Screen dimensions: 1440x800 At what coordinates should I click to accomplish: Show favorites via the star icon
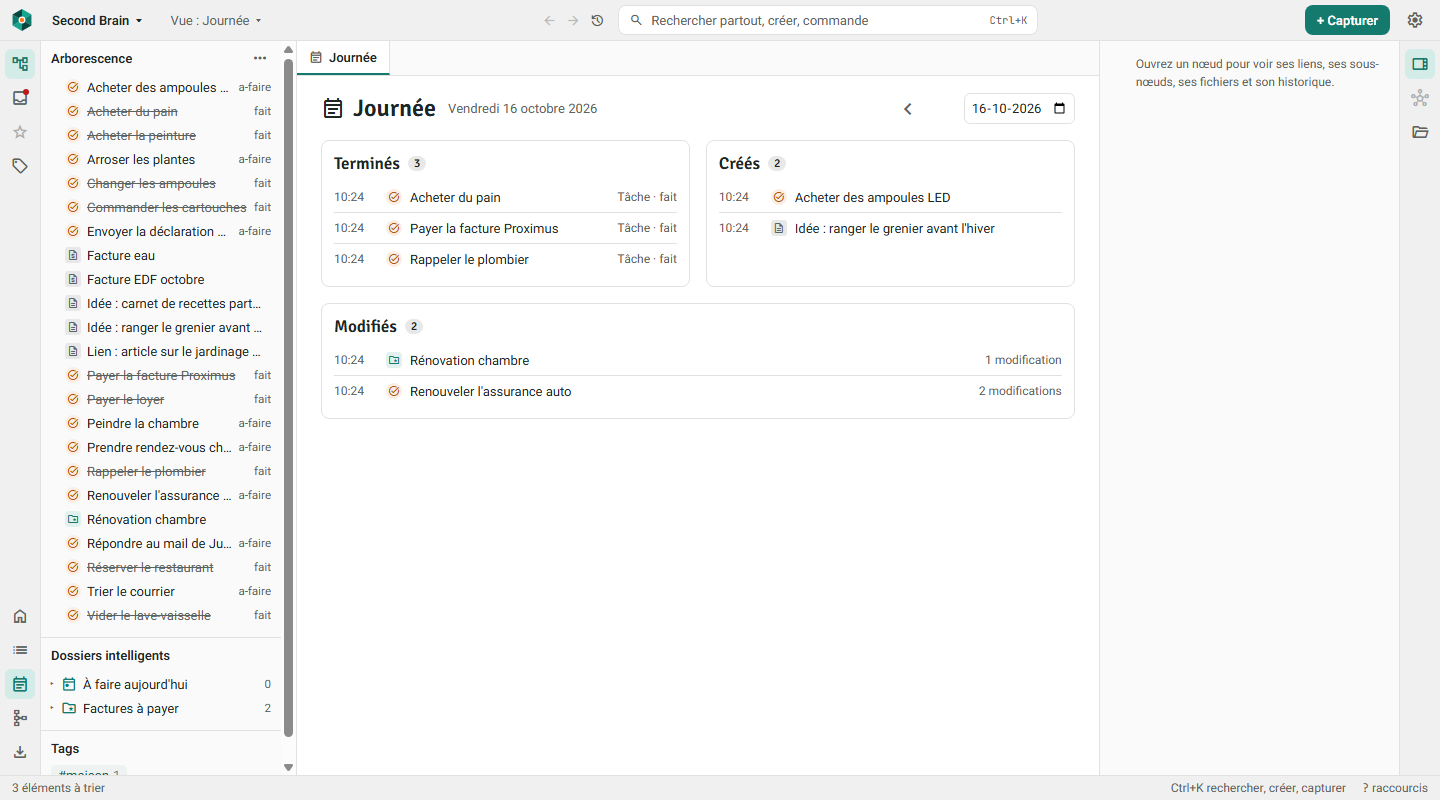[20, 132]
